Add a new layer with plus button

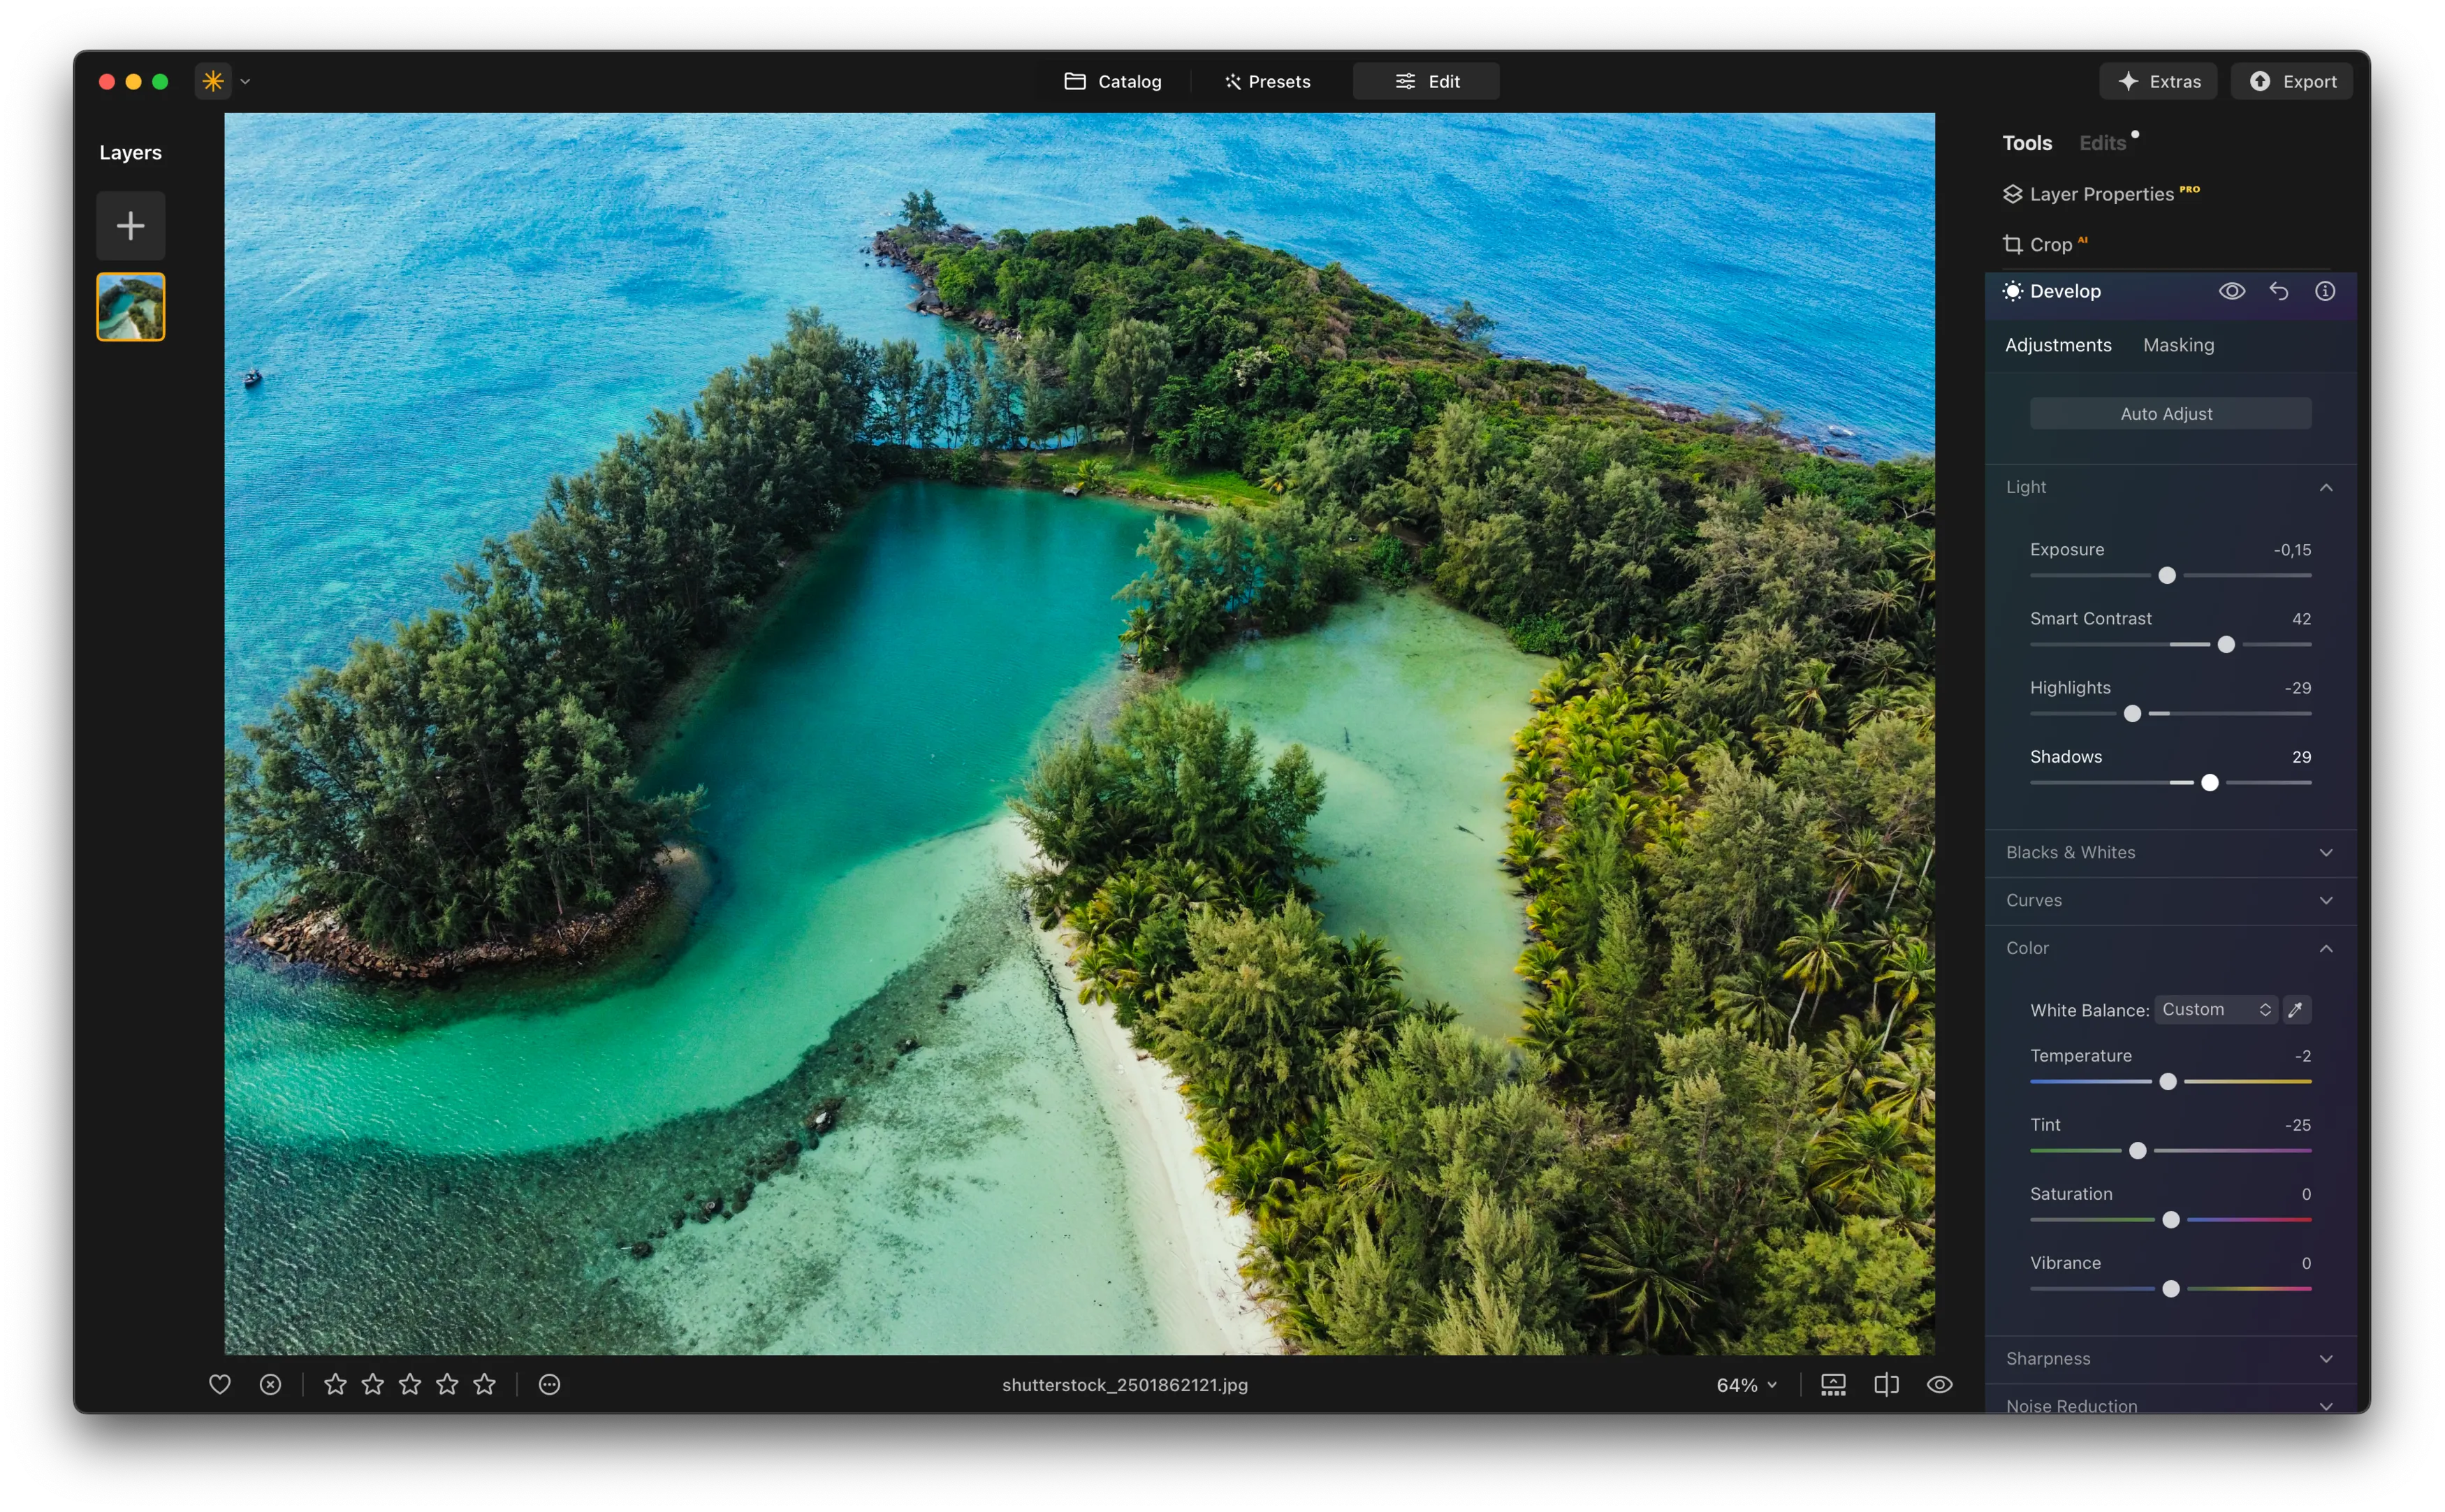click(130, 226)
